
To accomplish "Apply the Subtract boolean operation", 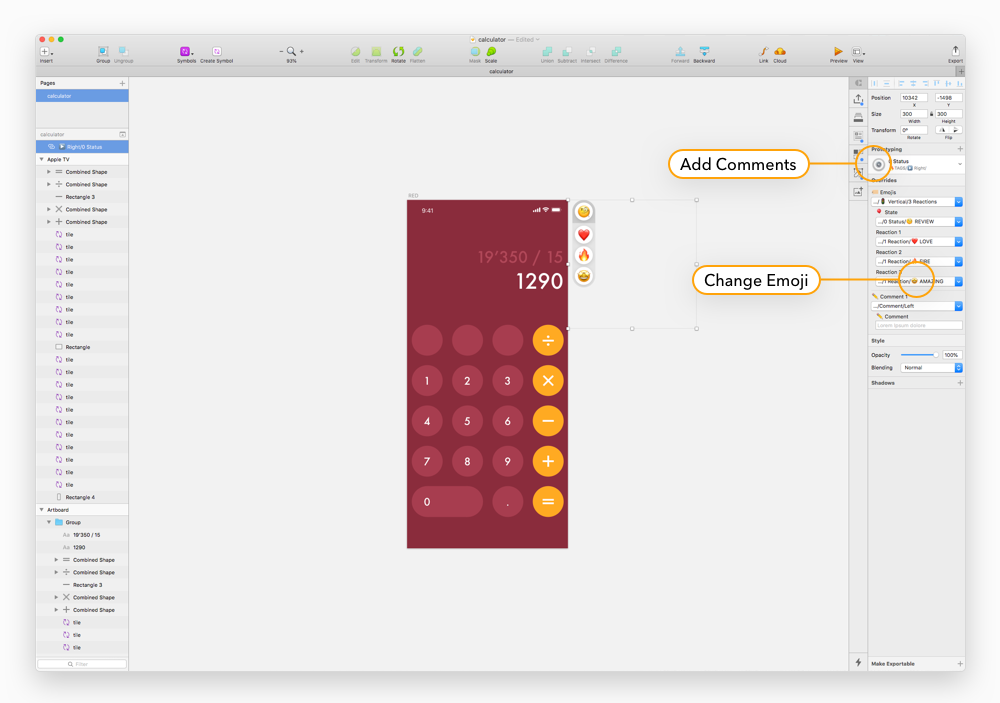I will coord(567,51).
